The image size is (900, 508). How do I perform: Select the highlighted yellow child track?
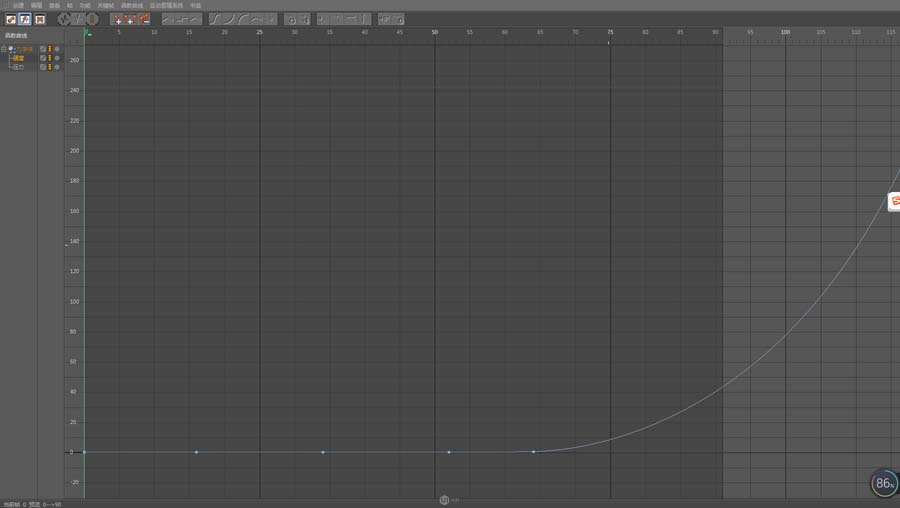click(19, 58)
